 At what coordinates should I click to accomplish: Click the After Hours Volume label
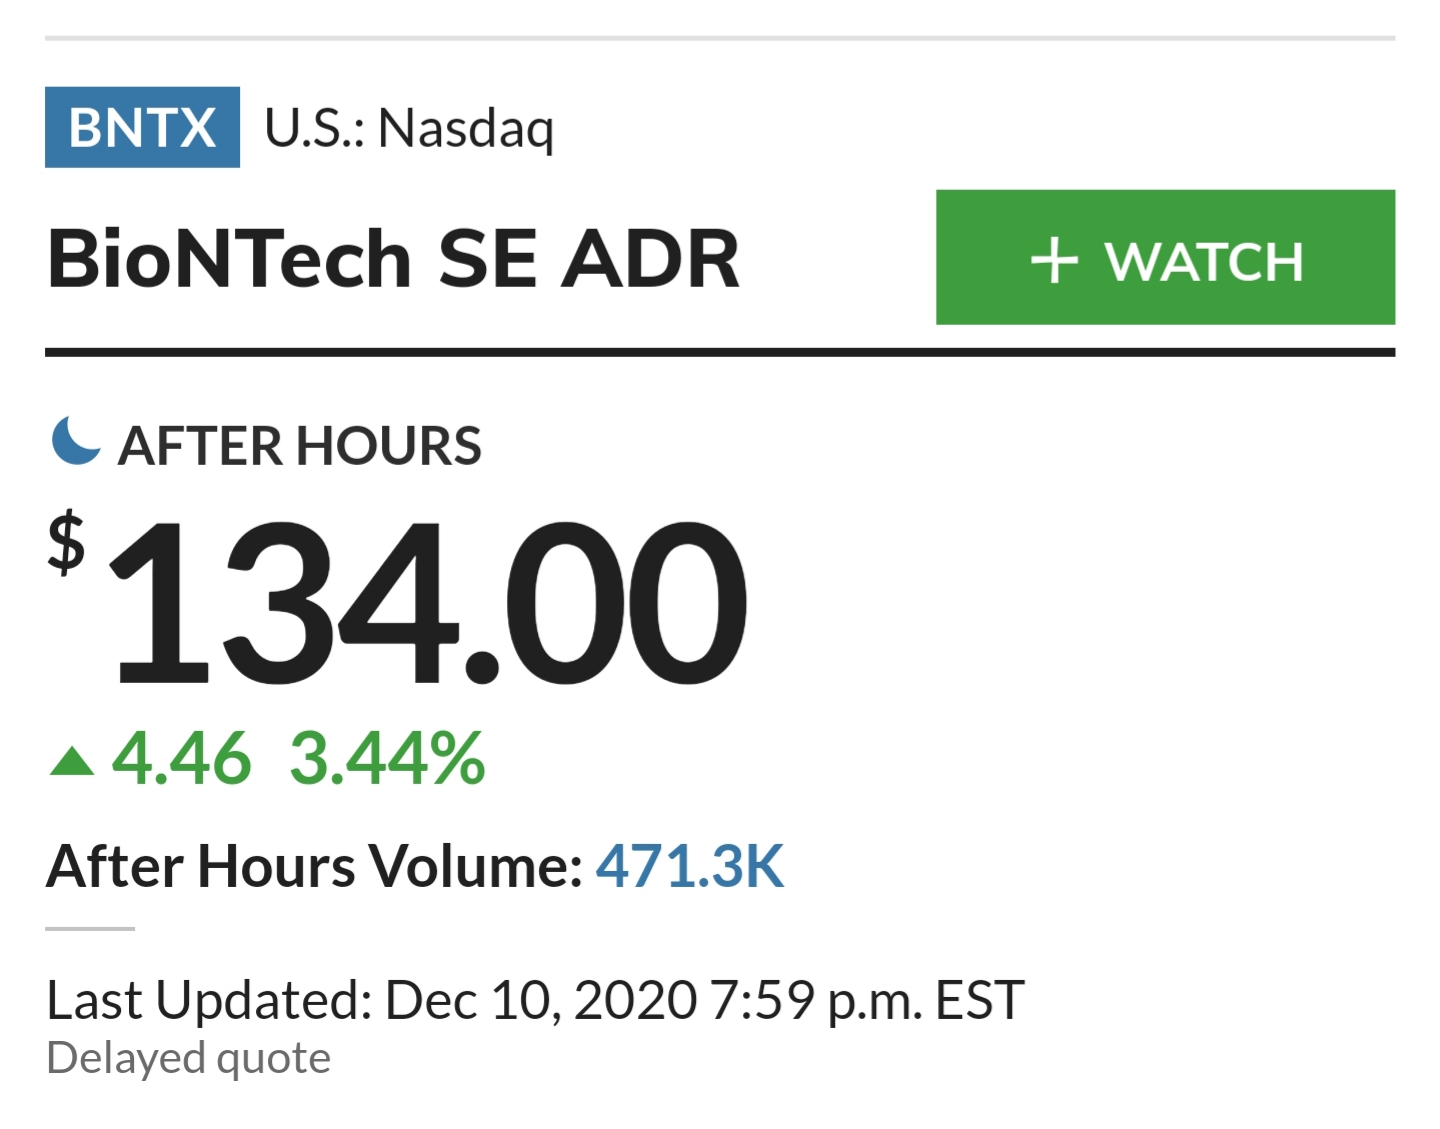315,866
